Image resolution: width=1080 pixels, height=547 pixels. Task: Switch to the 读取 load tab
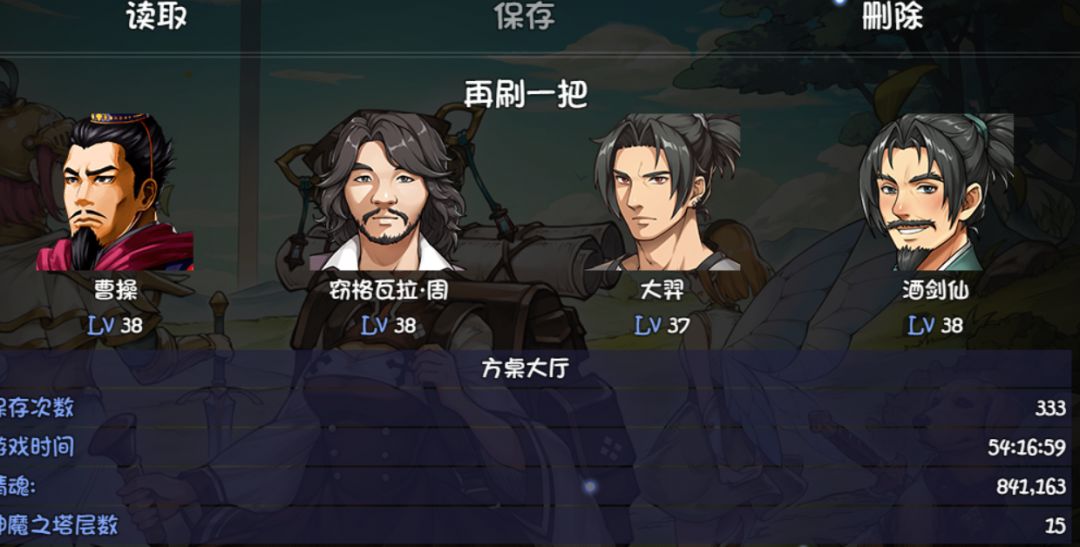(156, 17)
